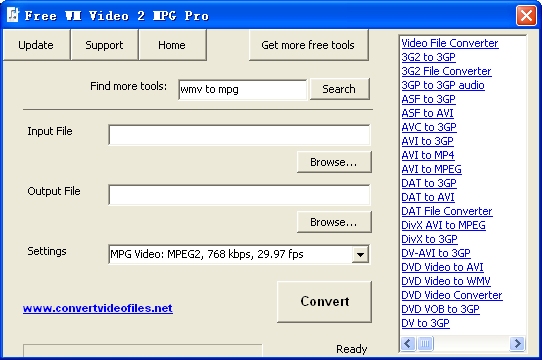This screenshot has height=360, width=542.
Task: Open the Settings dropdown arrow
Action: click(360, 255)
